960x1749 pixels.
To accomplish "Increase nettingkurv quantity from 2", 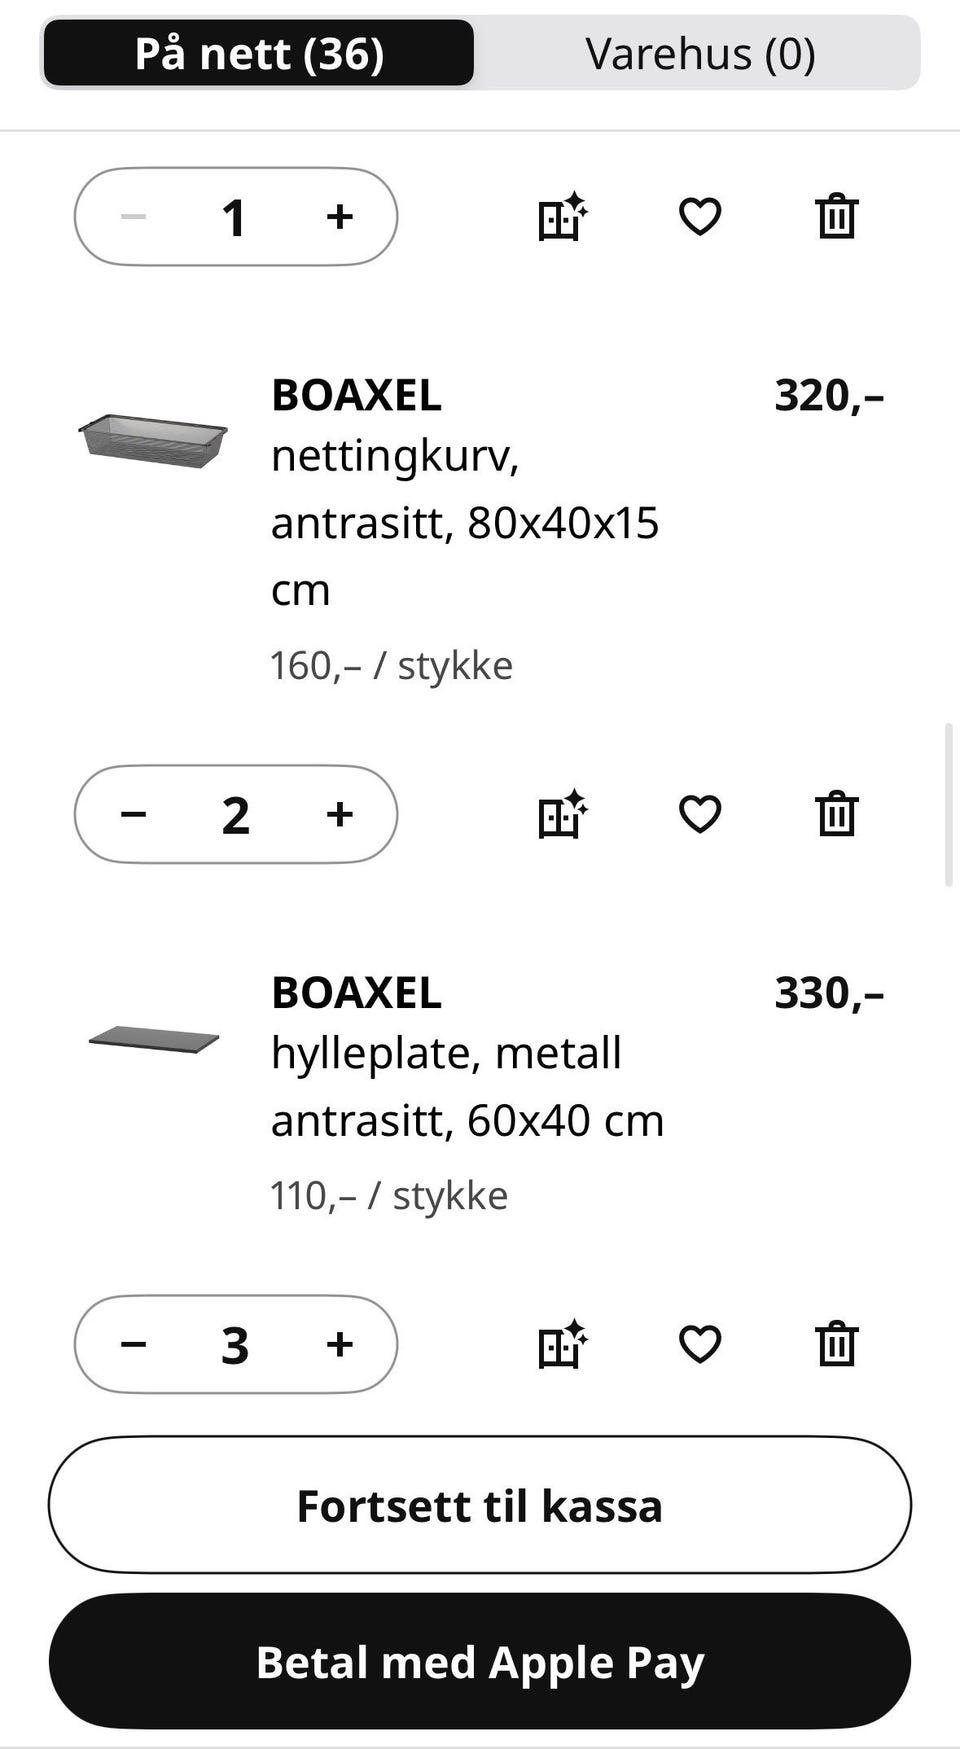I will [x=340, y=814].
